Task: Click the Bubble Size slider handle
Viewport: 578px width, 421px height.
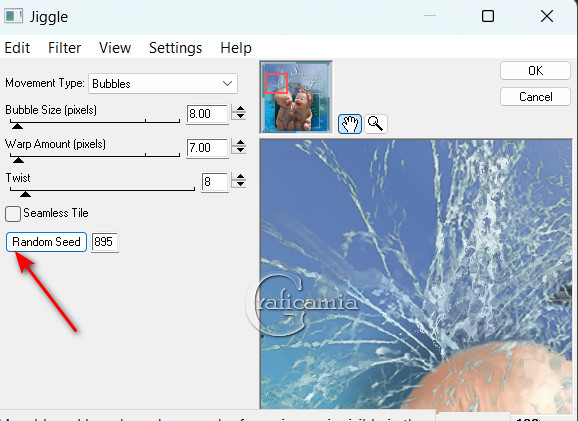Action: 17,126
